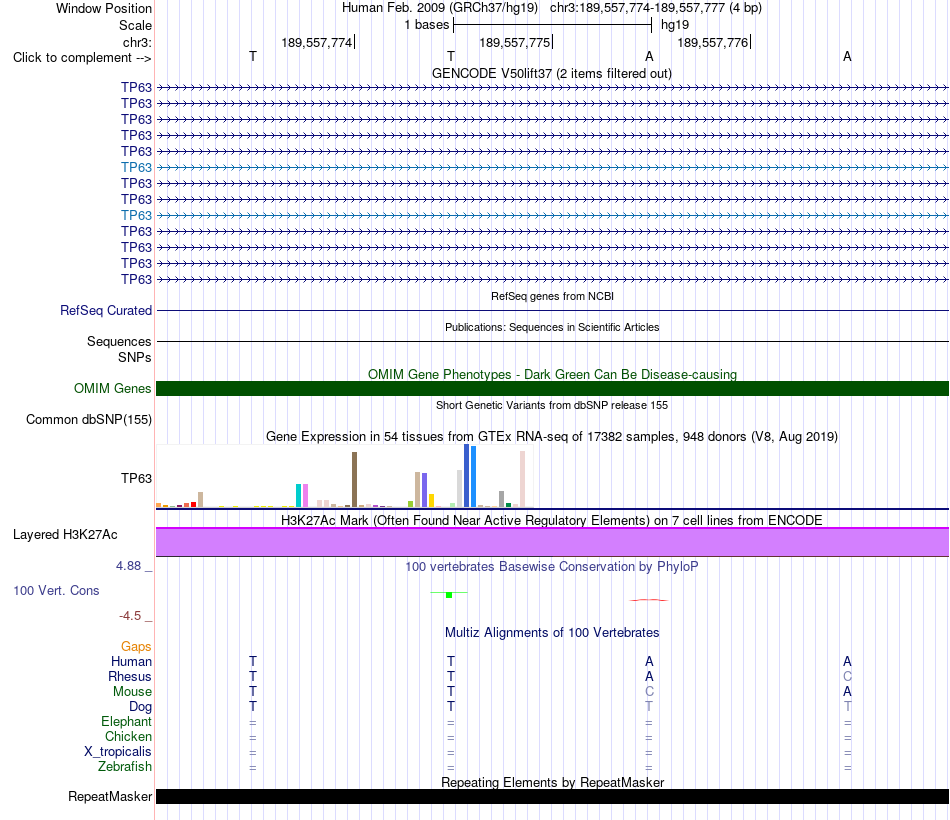Select the Rhesus alignment row label
Viewport: 950px width, 820px height.
[x=130, y=676]
